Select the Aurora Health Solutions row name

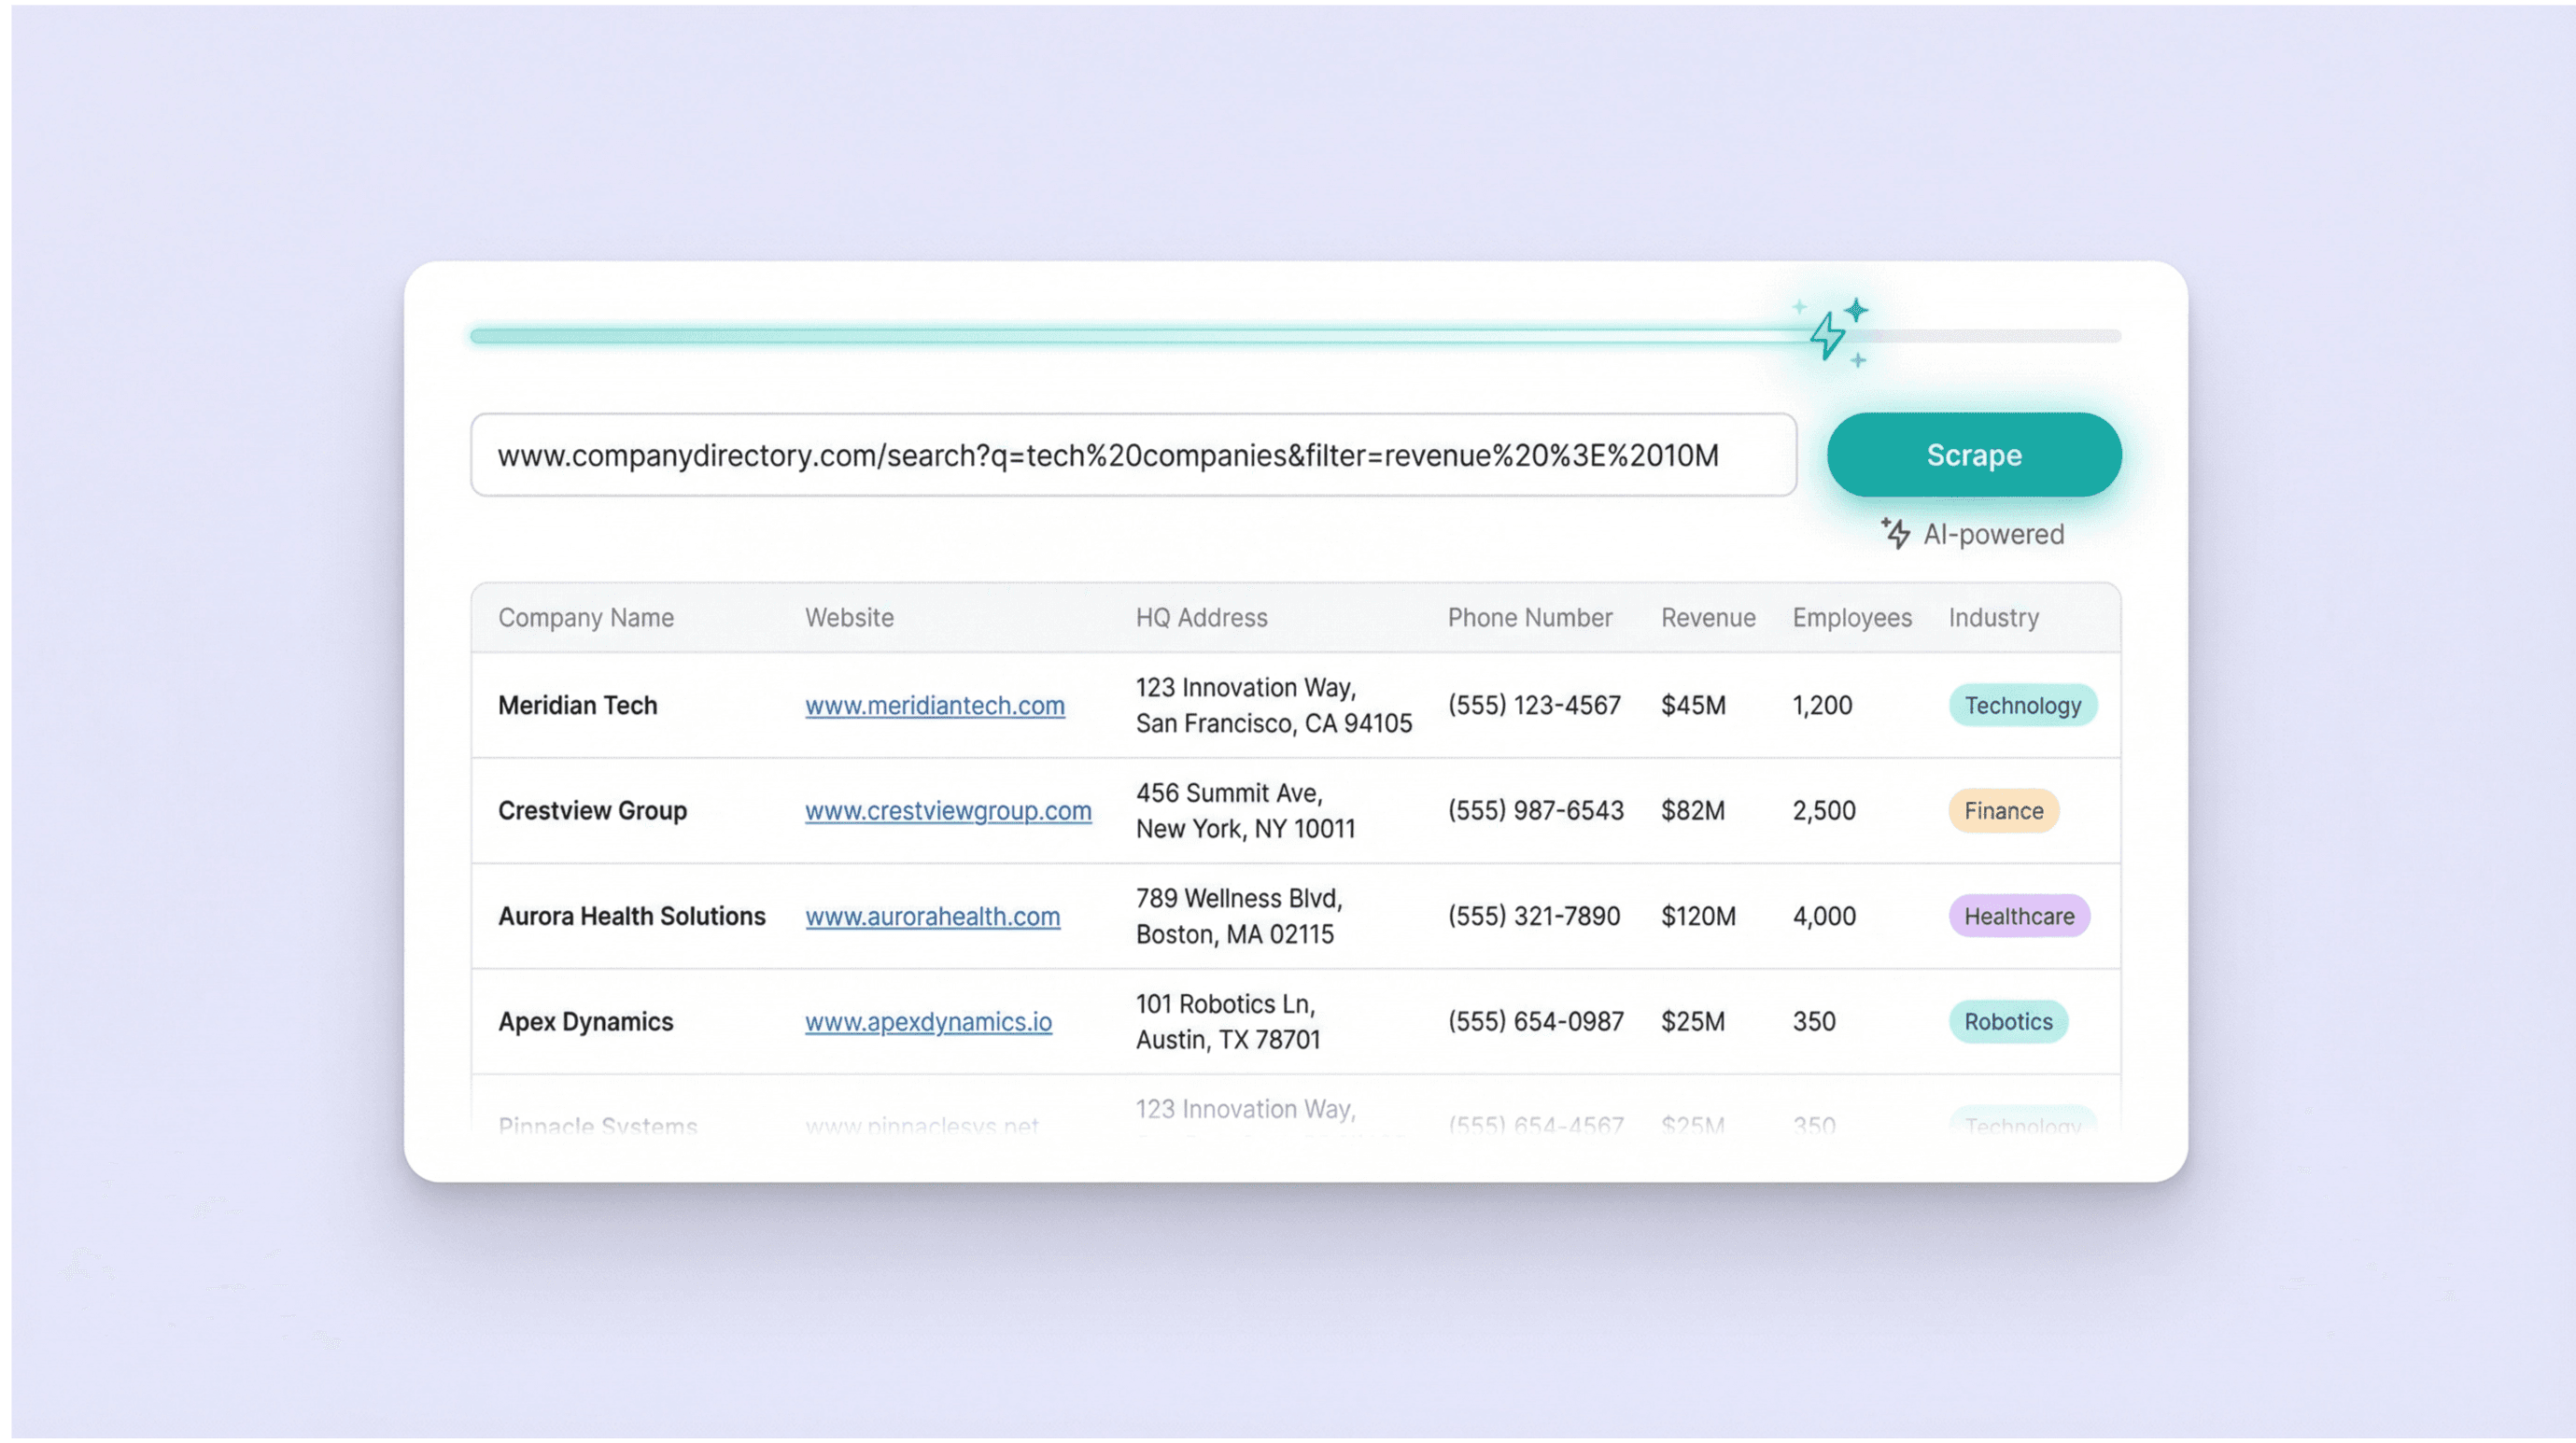(631, 916)
